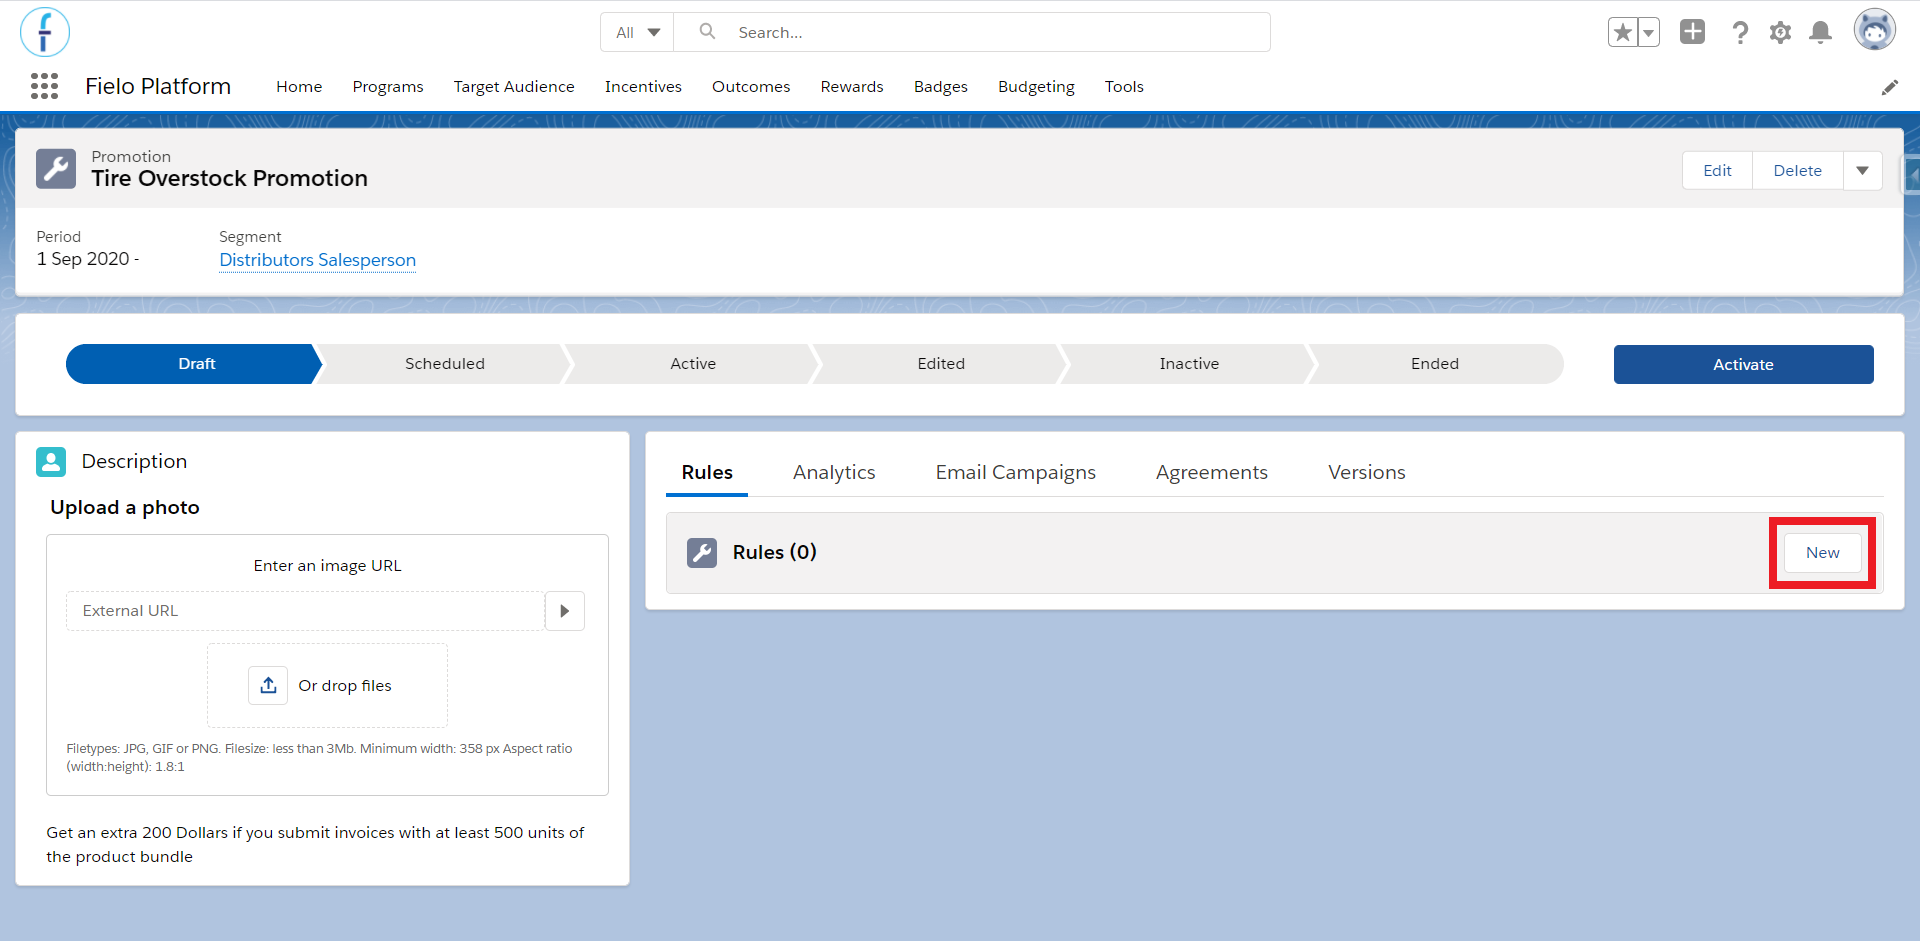Click the Activate button
The height and width of the screenshot is (941, 1920).
tap(1743, 365)
